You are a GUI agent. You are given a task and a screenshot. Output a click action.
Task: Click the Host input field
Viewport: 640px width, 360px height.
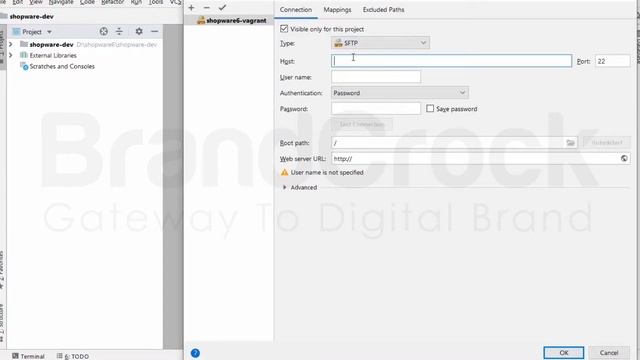(x=451, y=61)
